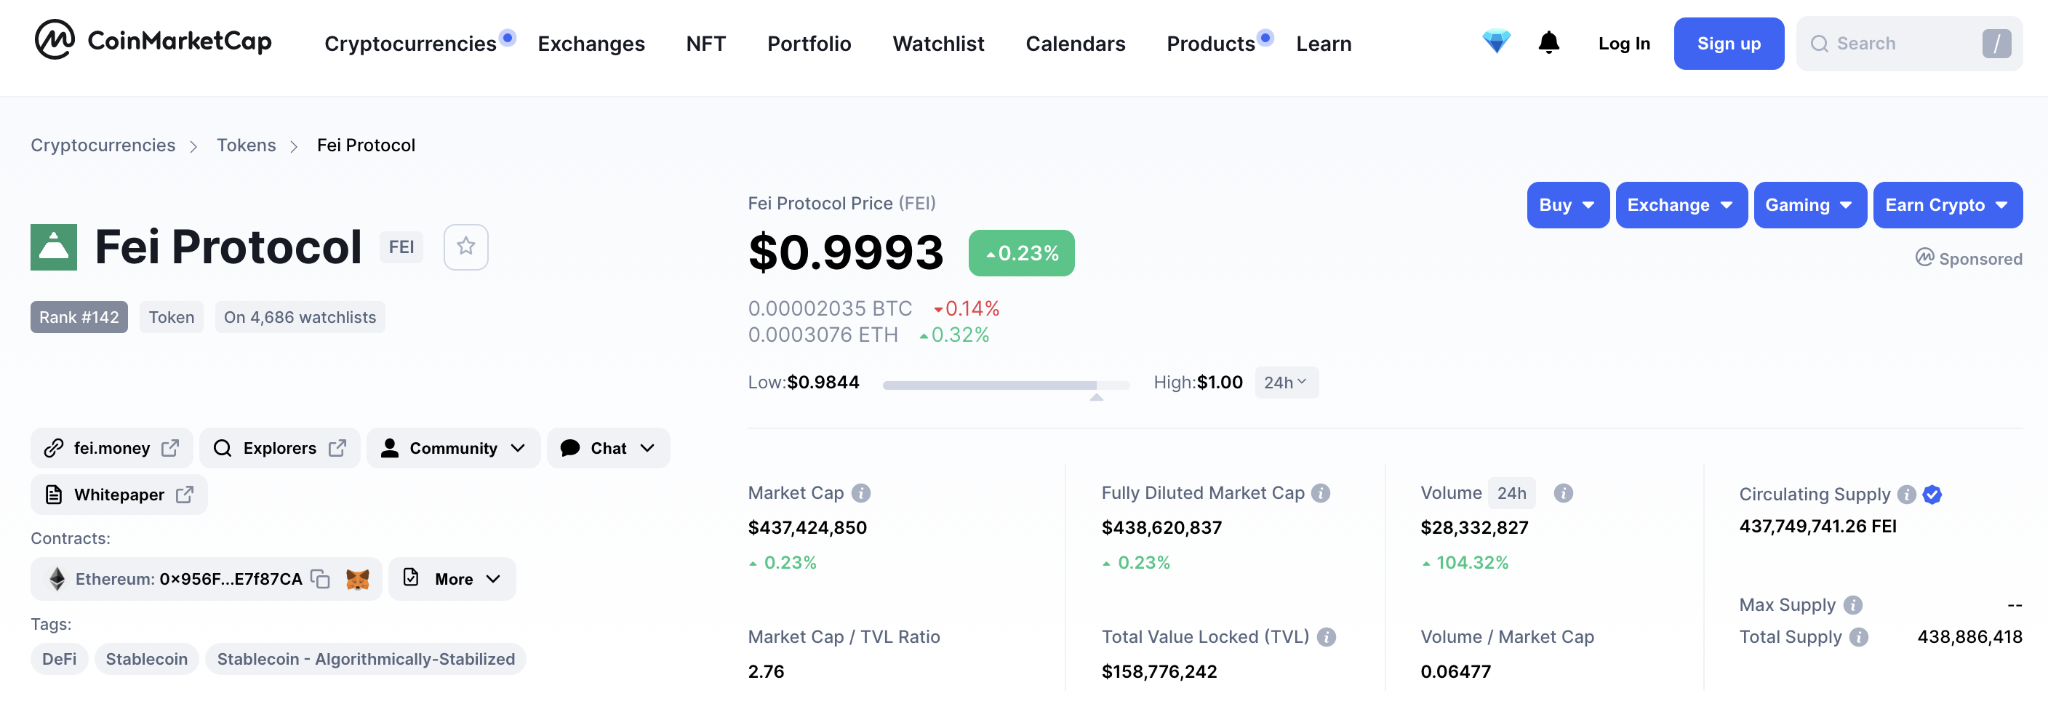Viewport: 2048px width, 705px height.
Task: Open the fei.money website link
Action: click(x=111, y=448)
